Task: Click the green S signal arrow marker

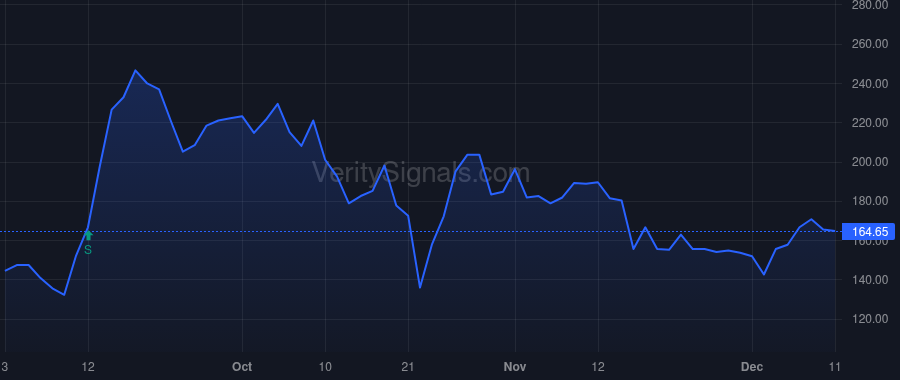Action: [88, 235]
